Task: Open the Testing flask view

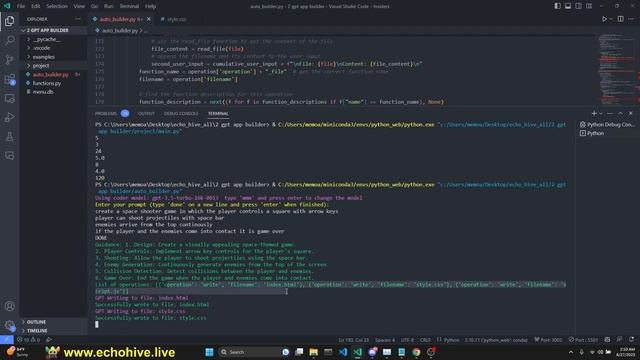Action: pyautogui.click(x=9, y=137)
